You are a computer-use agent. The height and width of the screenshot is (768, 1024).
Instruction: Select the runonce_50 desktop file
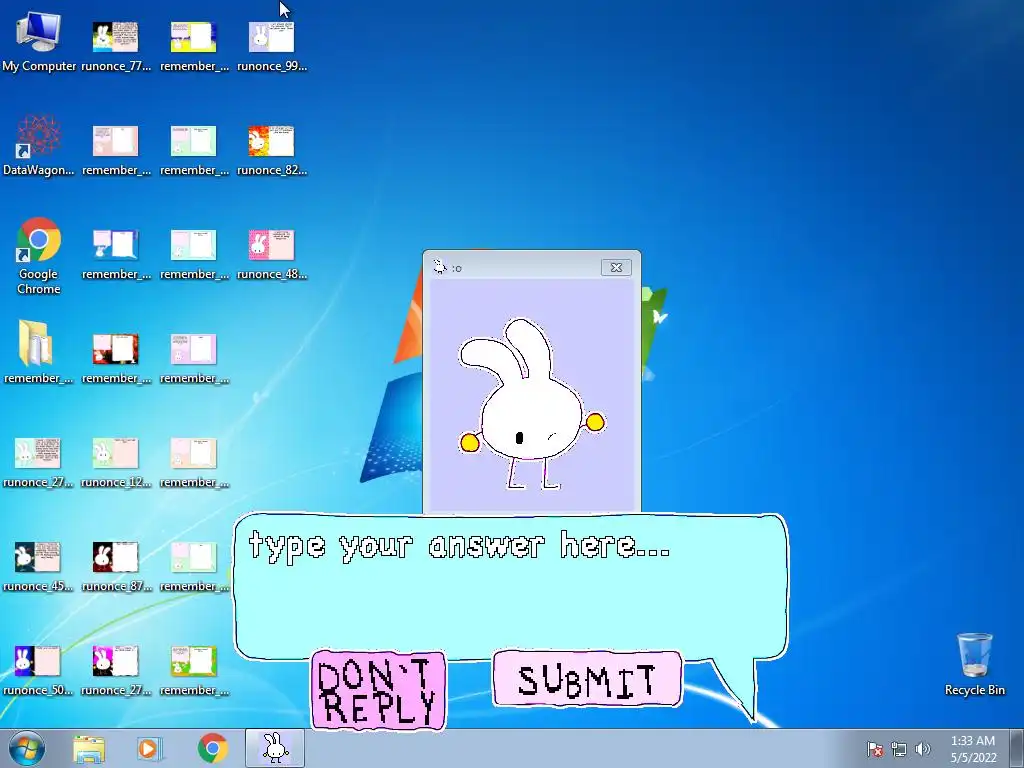38,669
